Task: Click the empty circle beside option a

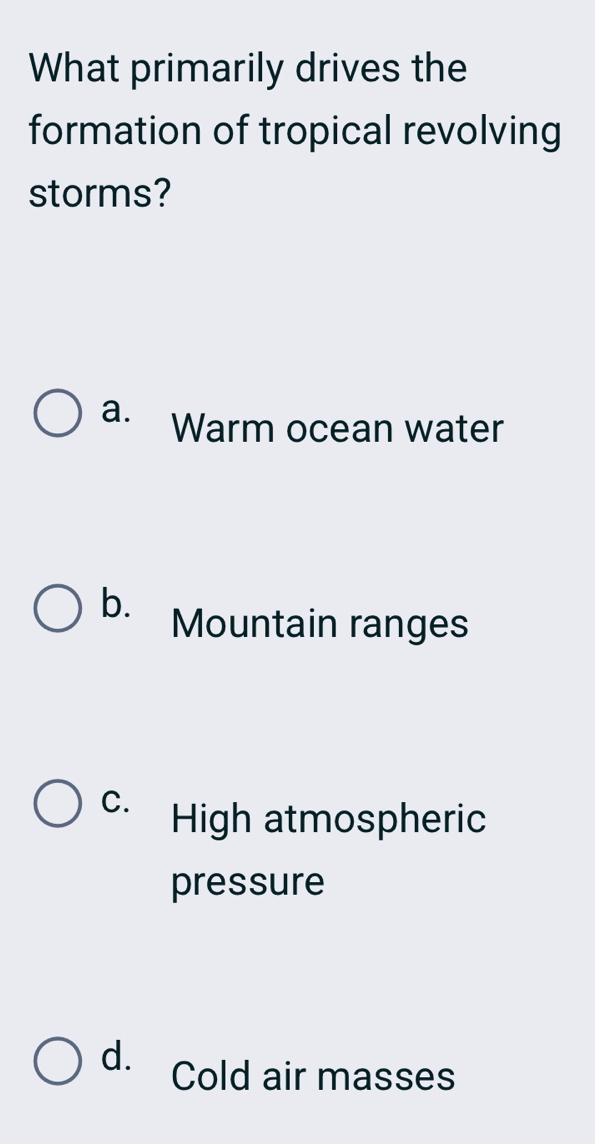Action: point(57,411)
